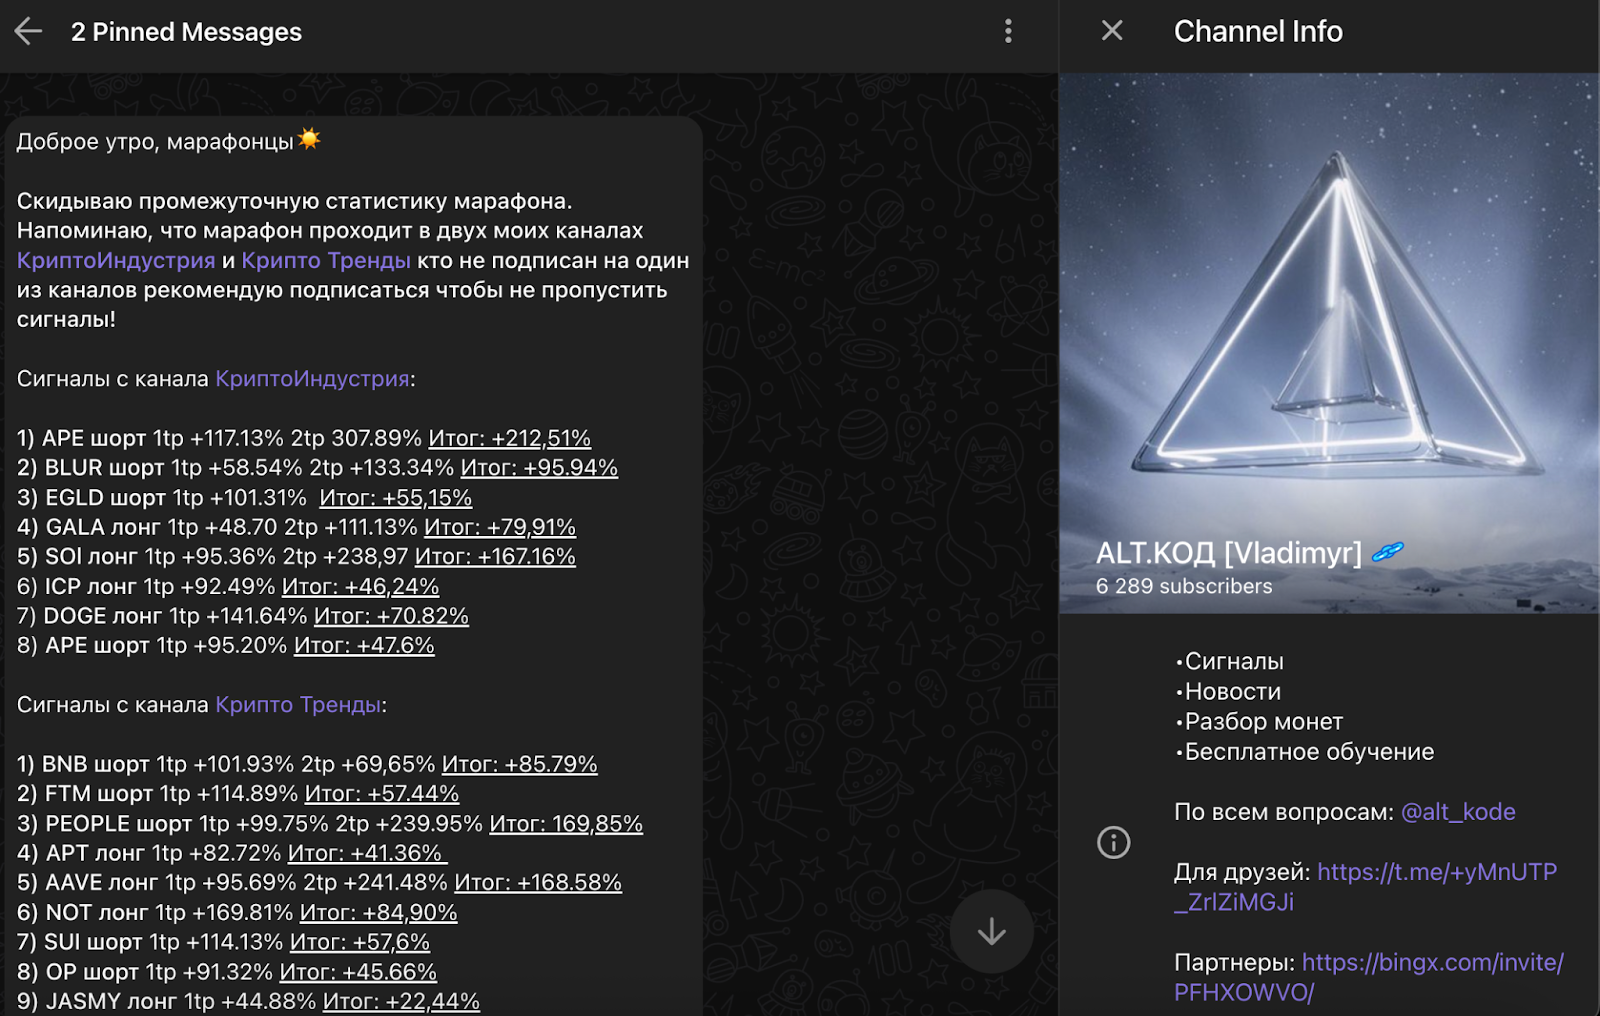The width and height of the screenshot is (1600, 1016).
Task: Click 'Итог: 169,85%' on the PEOPLE line
Action: [566, 824]
